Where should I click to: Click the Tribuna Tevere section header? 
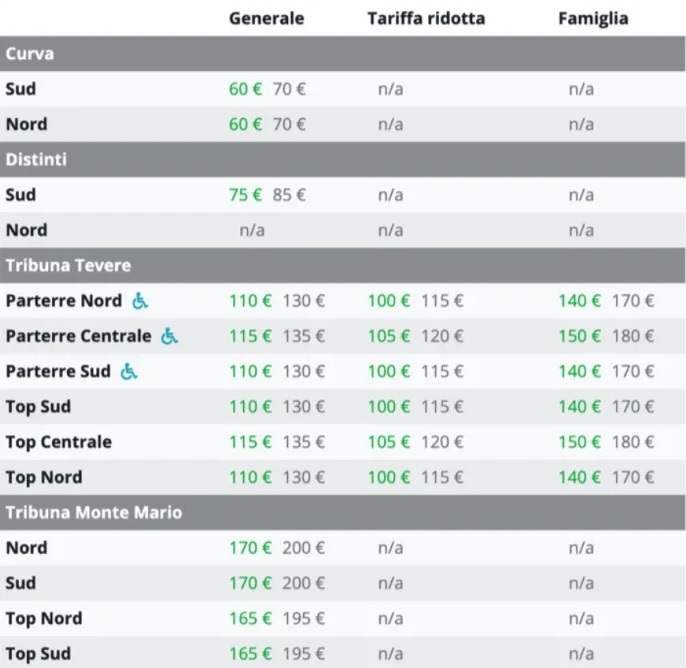(x=343, y=266)
